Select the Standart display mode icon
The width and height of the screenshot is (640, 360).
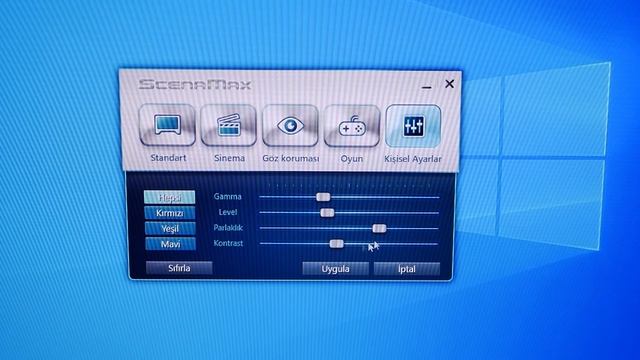(167, 125)
